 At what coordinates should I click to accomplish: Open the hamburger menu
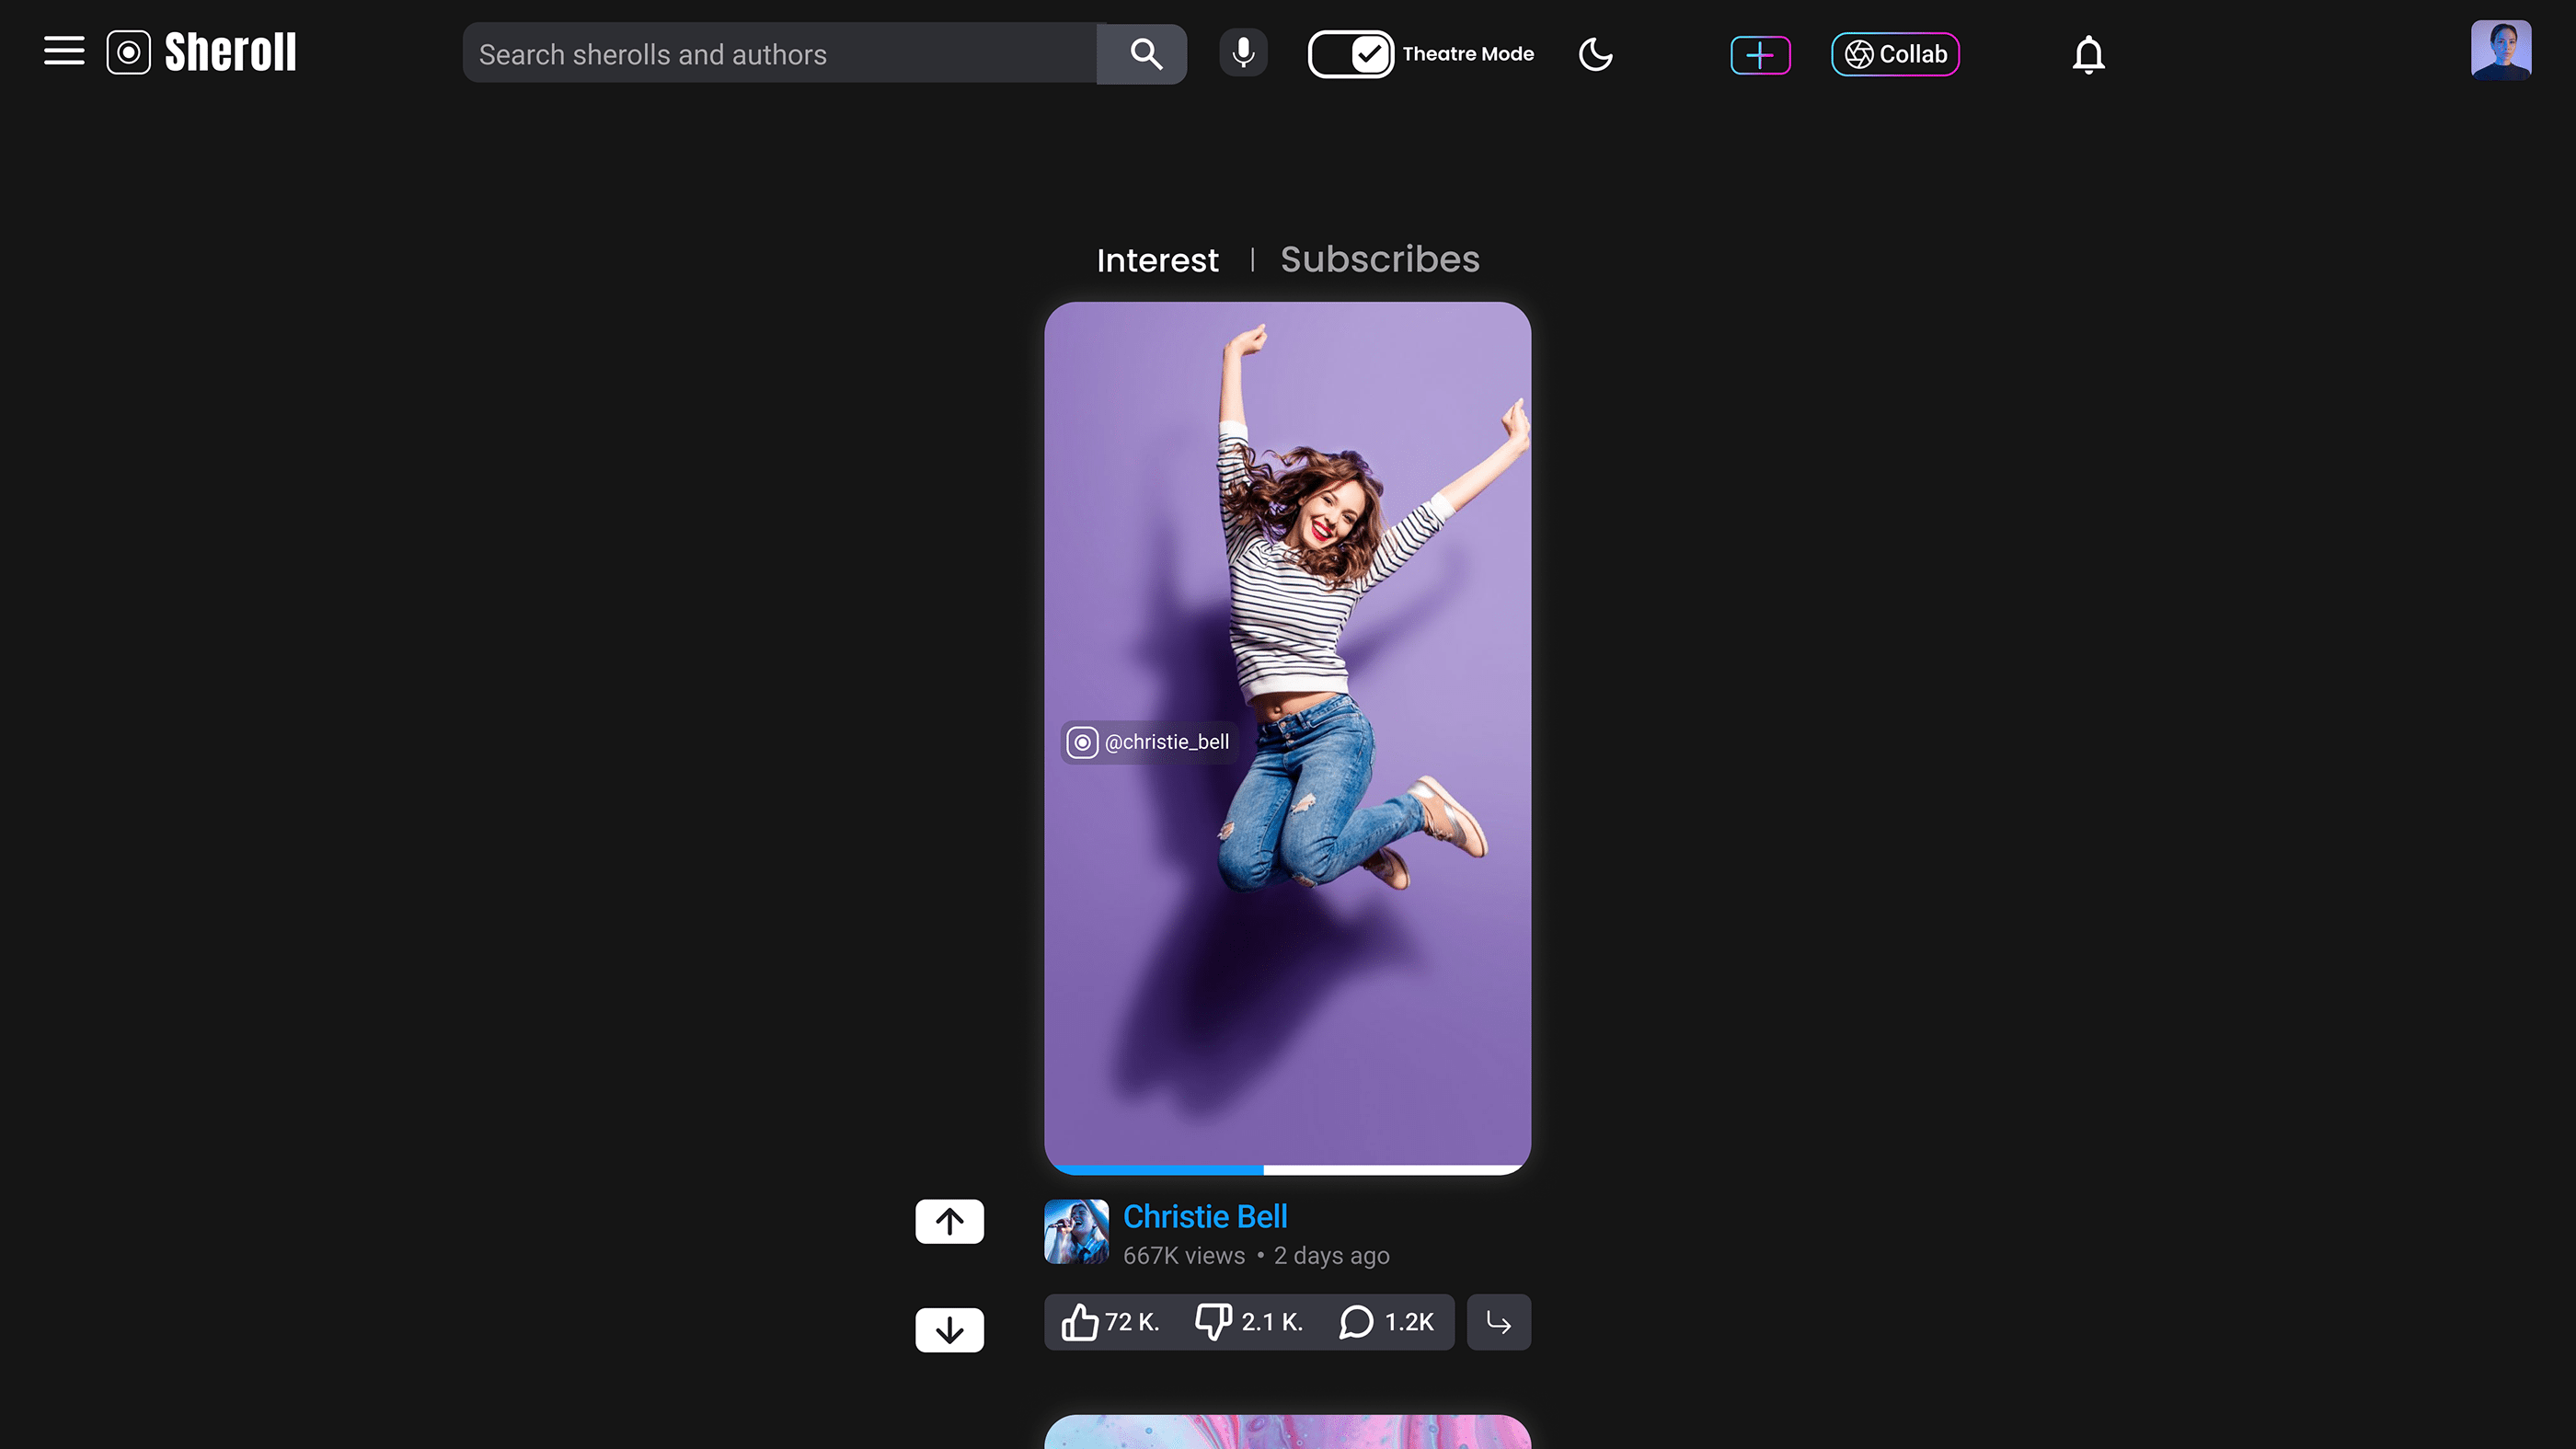click(64, 51)
